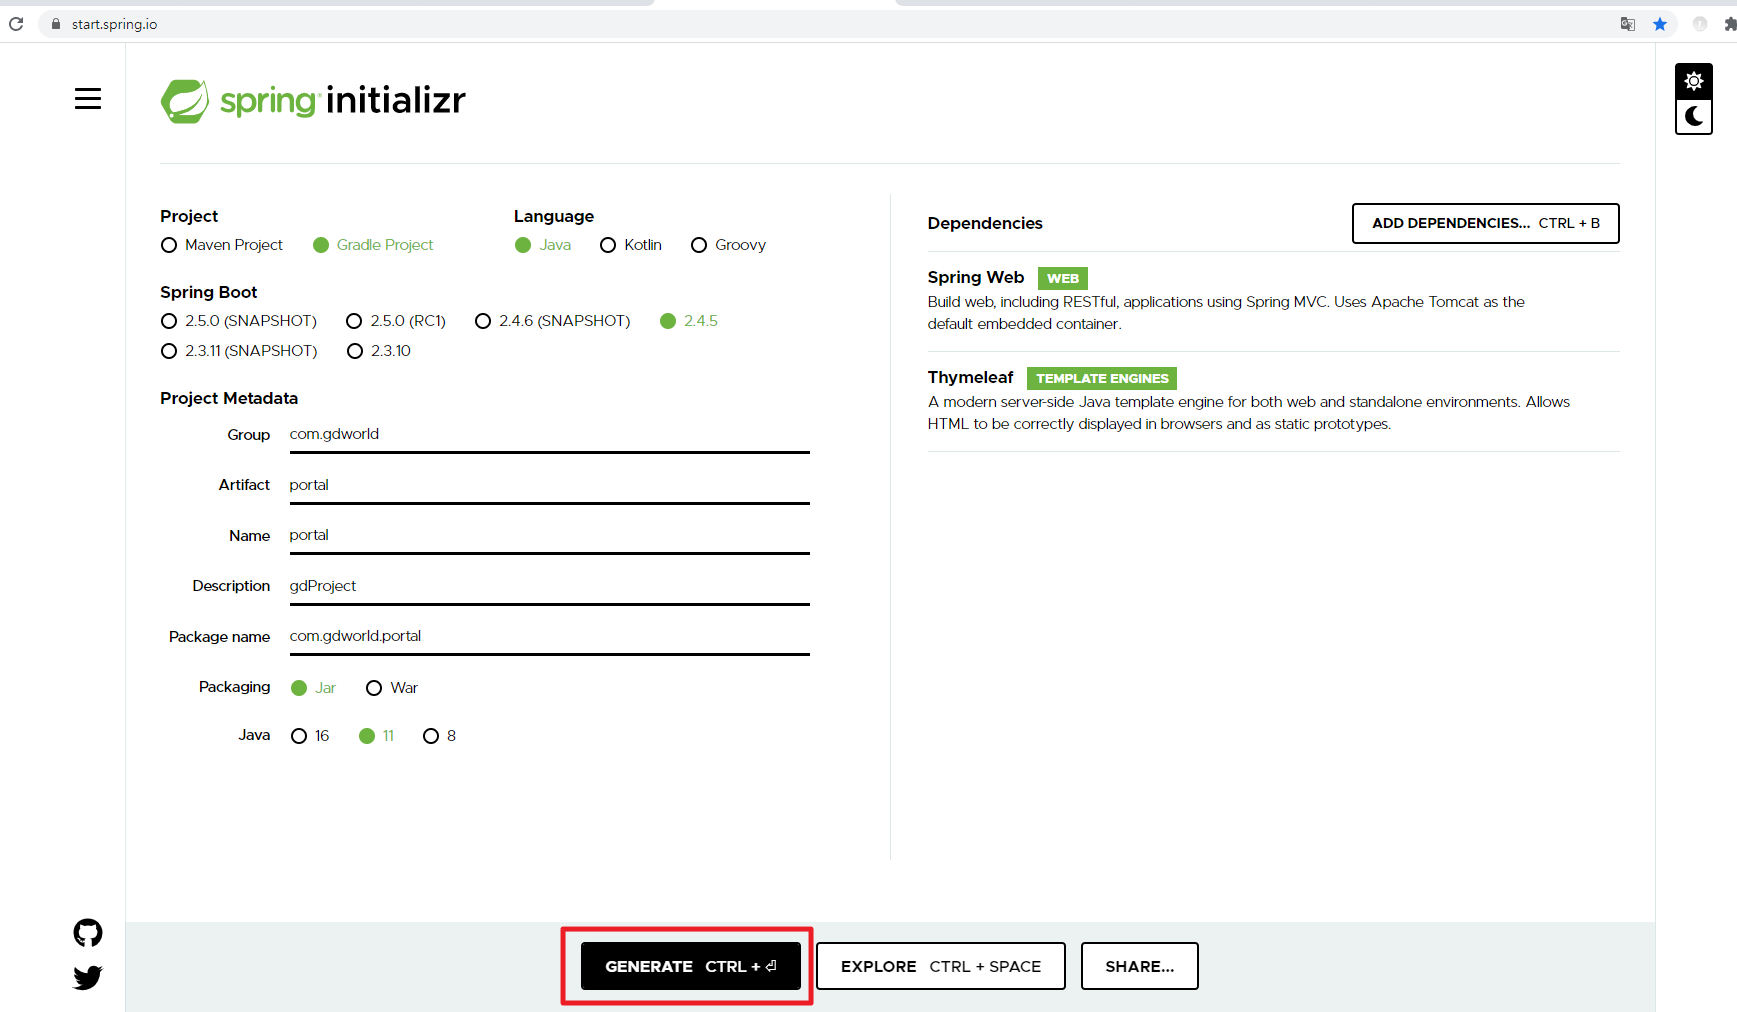Switch to light theme sun icon

pos(1694,81)
